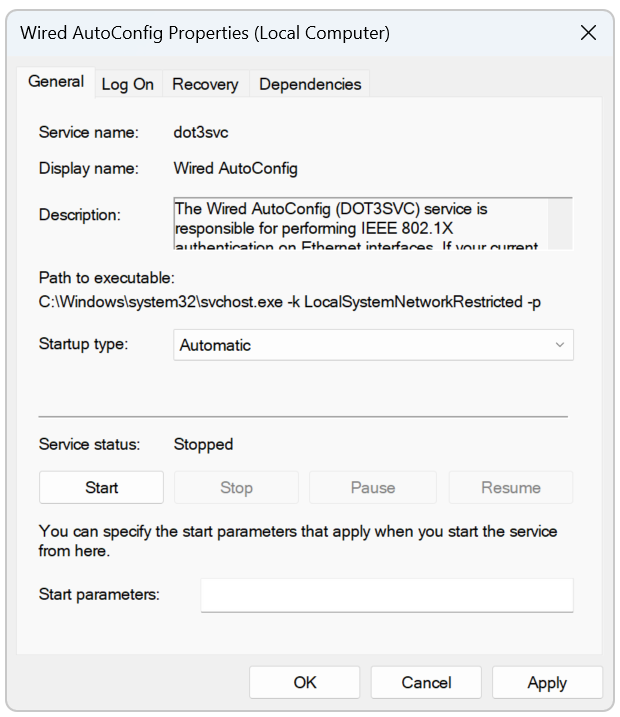Click the svchost.exe executable path text

290,301
